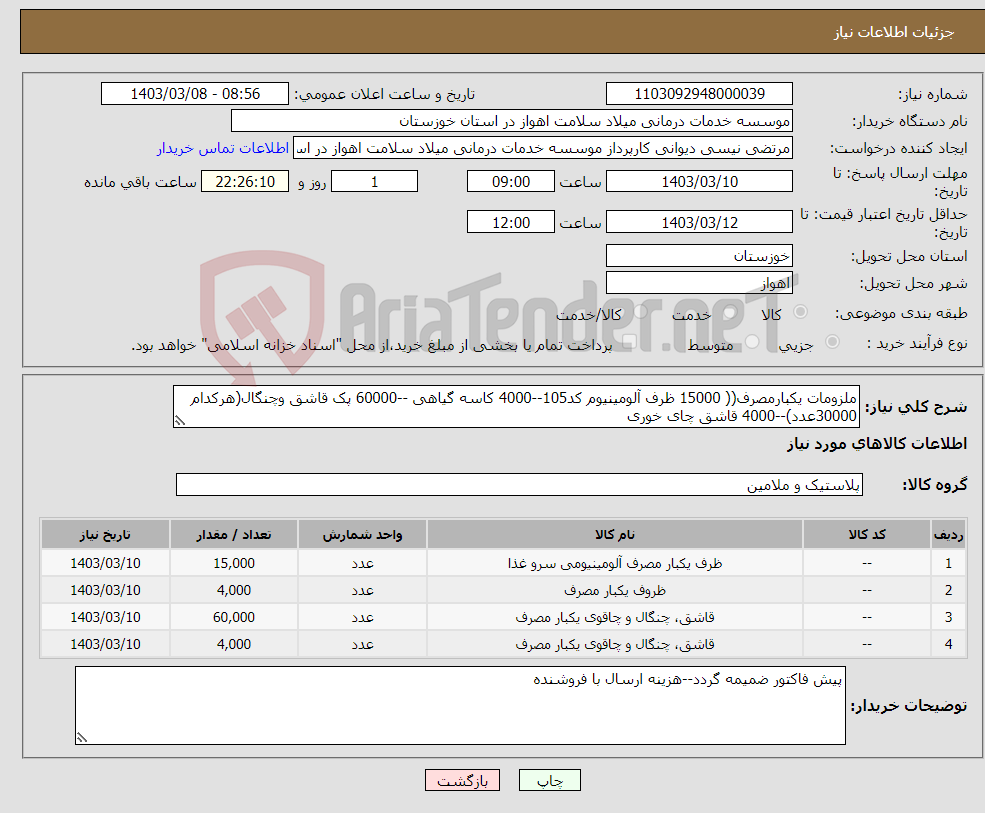The width and height of the screenshot is (985, 813).
Task: Click the resize handle of buyer notes textarea
Action: point(82,738)
